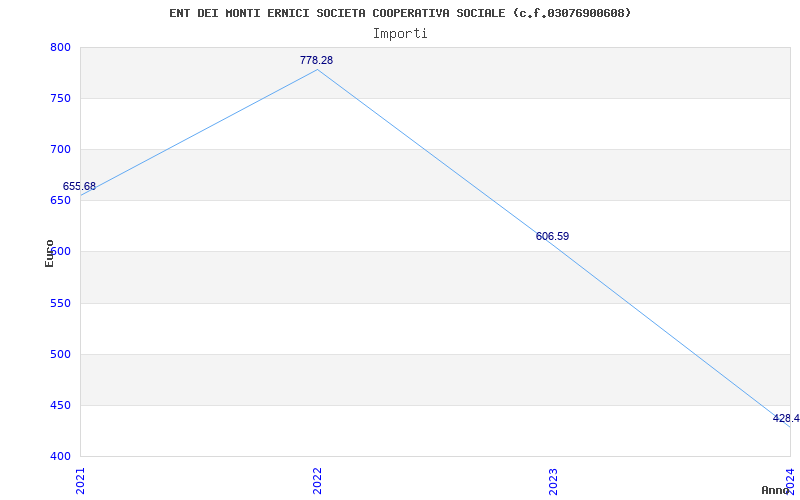The height and width of the screenshot is (500, 800).
Task: Click the 'Anno' x-axis title
Action: [x=775, y=490]
